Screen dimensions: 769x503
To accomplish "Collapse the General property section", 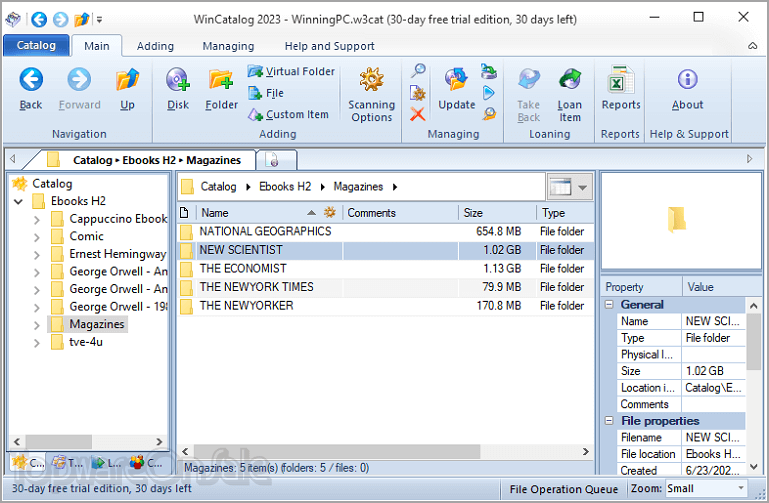I will pyautogui.click(x=609, y=304).
